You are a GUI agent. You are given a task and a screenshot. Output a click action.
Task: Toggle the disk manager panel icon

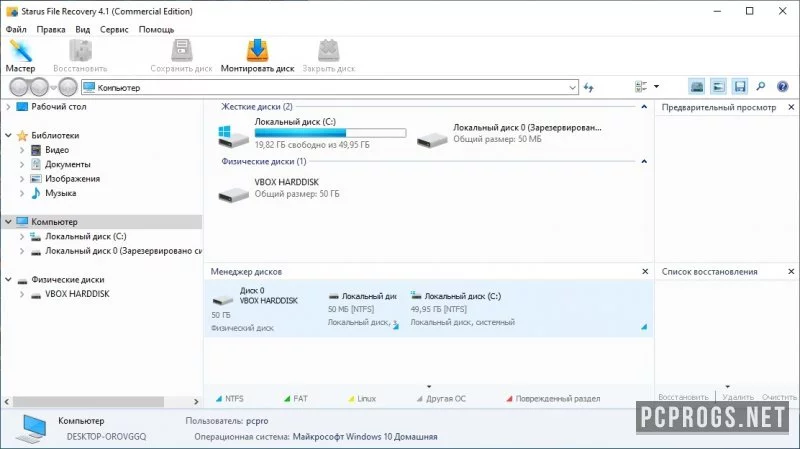click(696, 87)
